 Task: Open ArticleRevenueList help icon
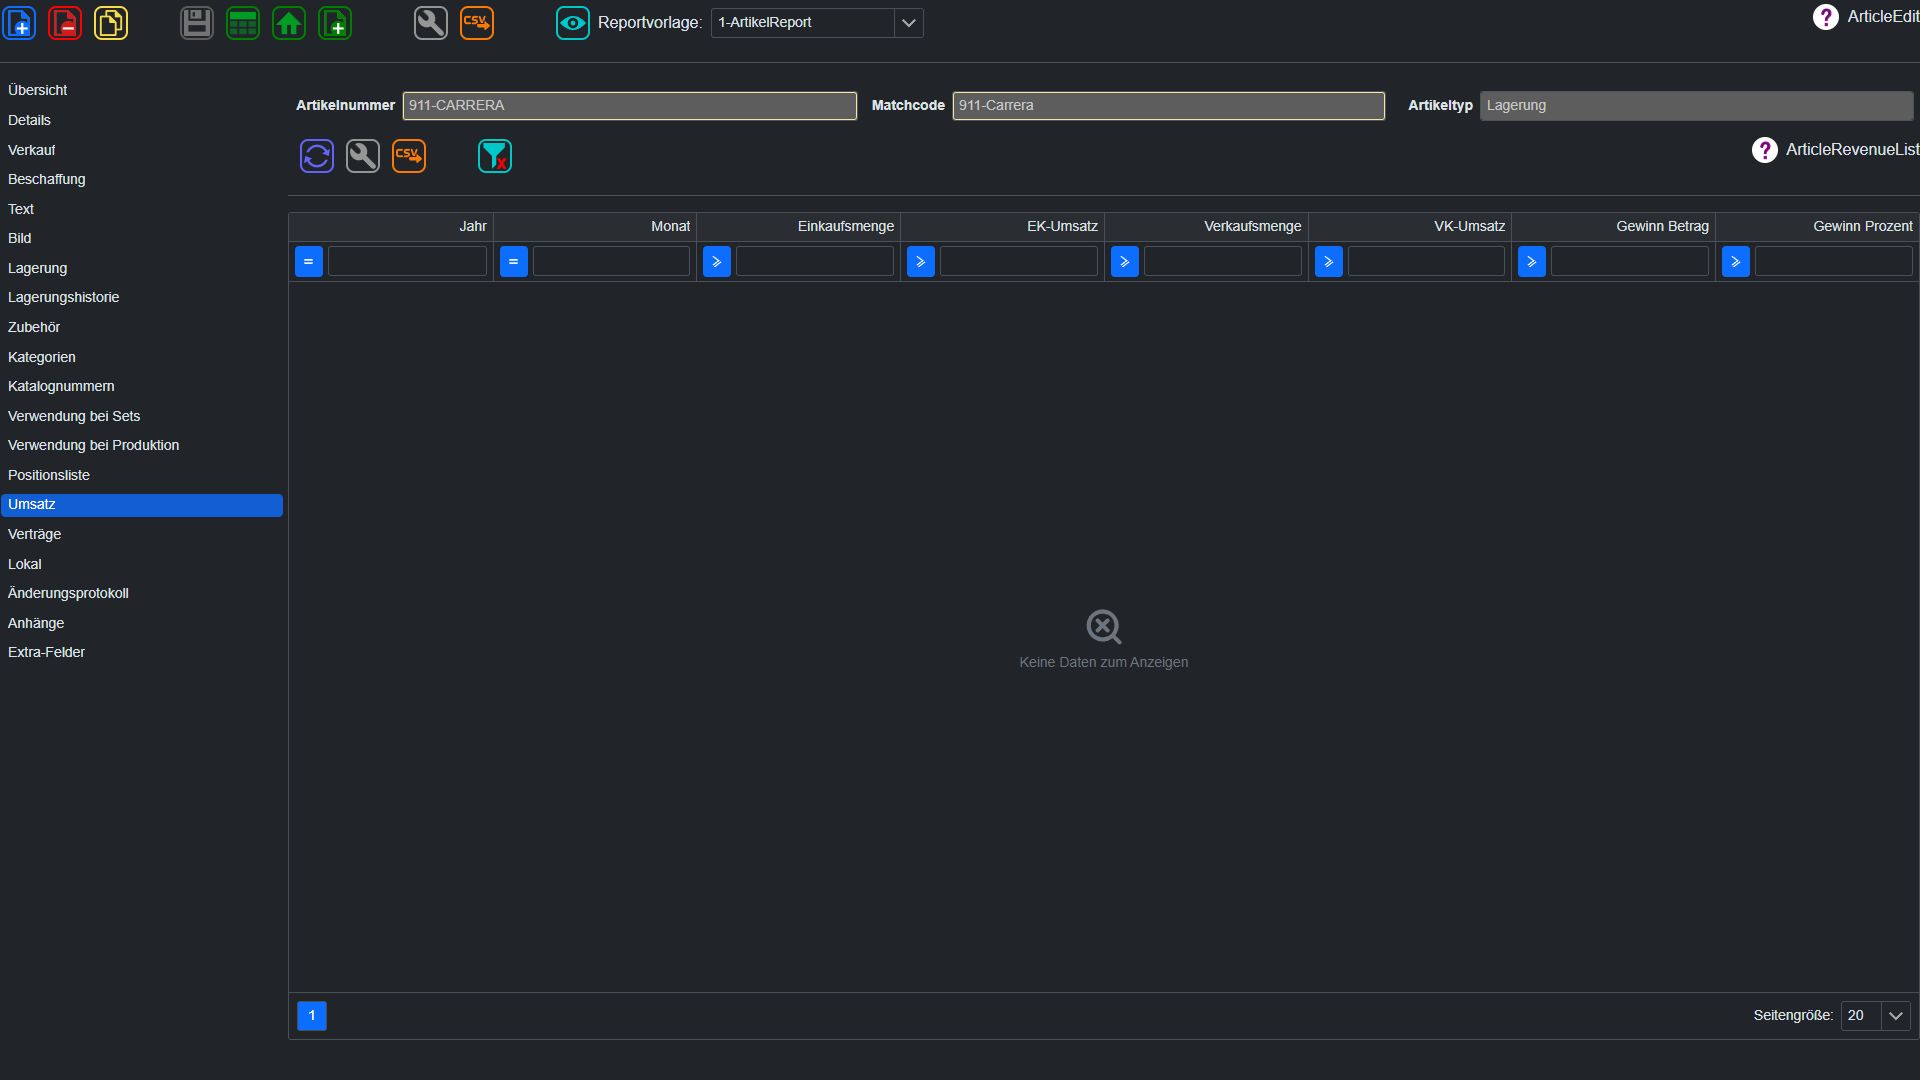(1765, 150)
